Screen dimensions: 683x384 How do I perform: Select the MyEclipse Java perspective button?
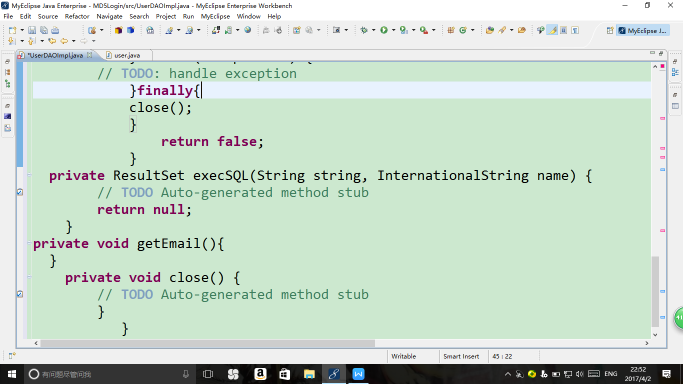(x=642, y=30)
